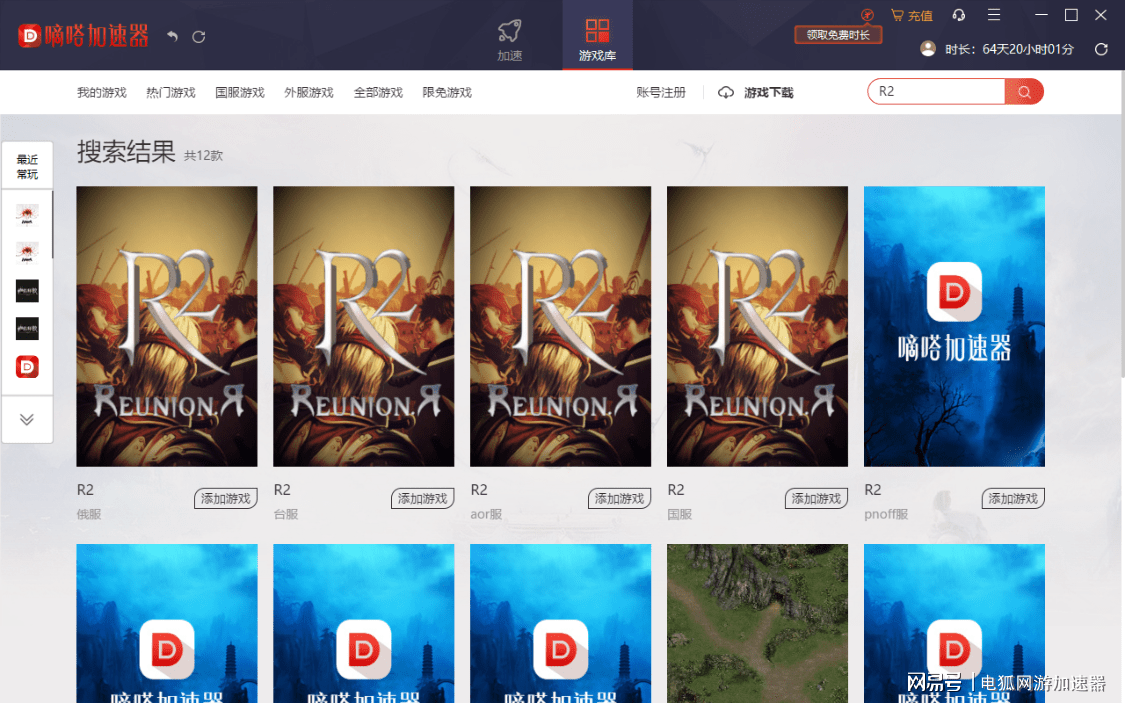Click the 共12款 result count
Viewport: 1125px width, 703px height.
click(x=203, y=156)
